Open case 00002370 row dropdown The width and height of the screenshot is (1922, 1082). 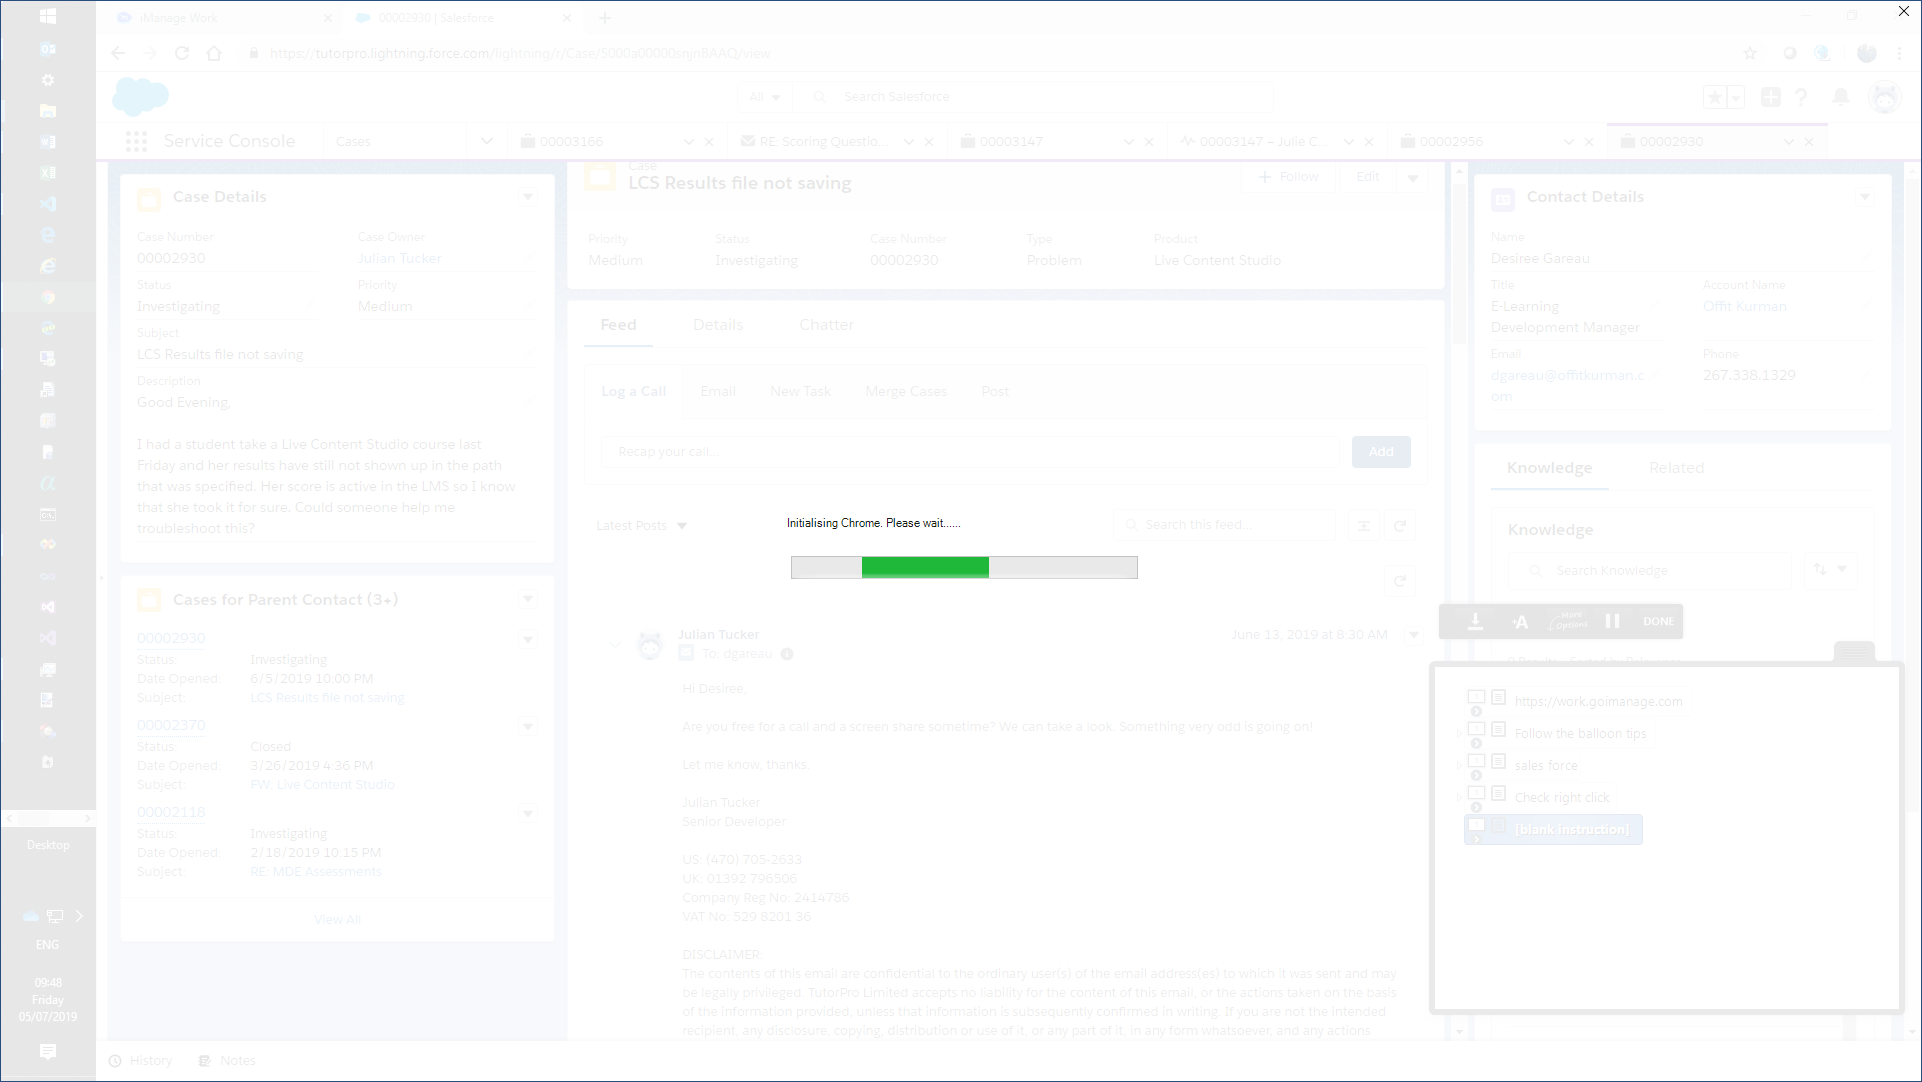click(x=527, y=727)
